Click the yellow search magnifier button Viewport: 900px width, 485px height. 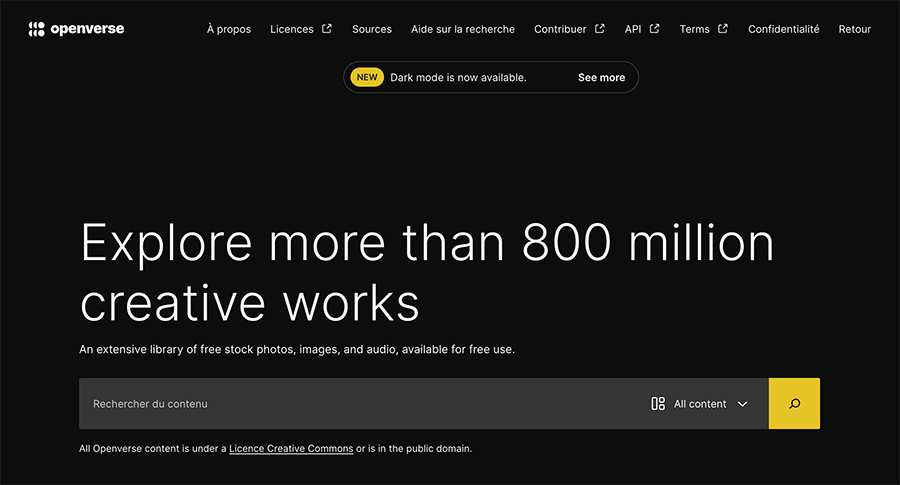coord(794,403)
